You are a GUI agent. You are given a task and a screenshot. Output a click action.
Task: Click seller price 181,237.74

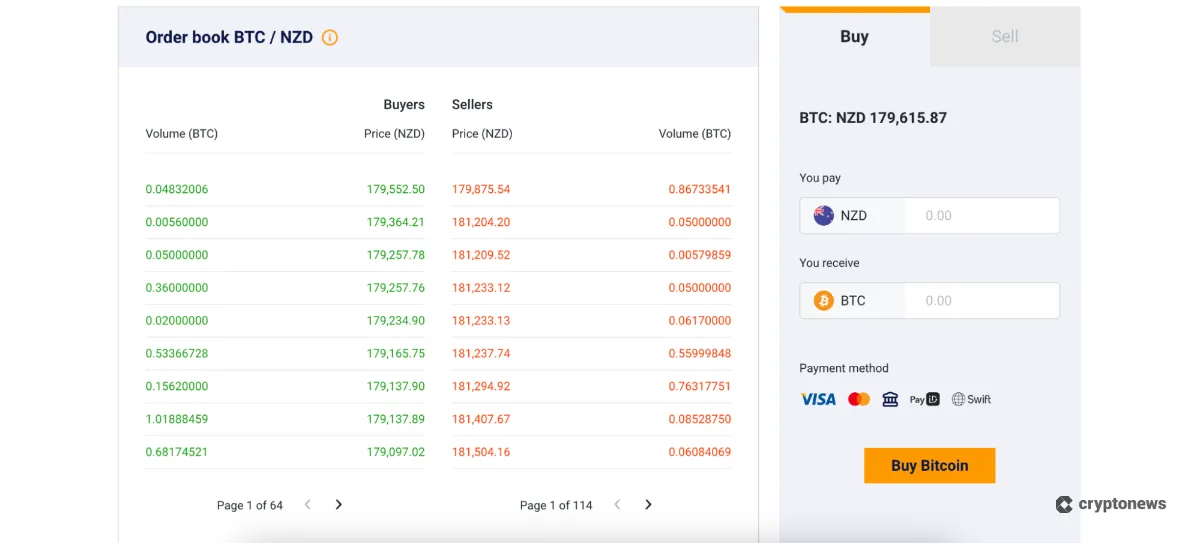(481, 353)
